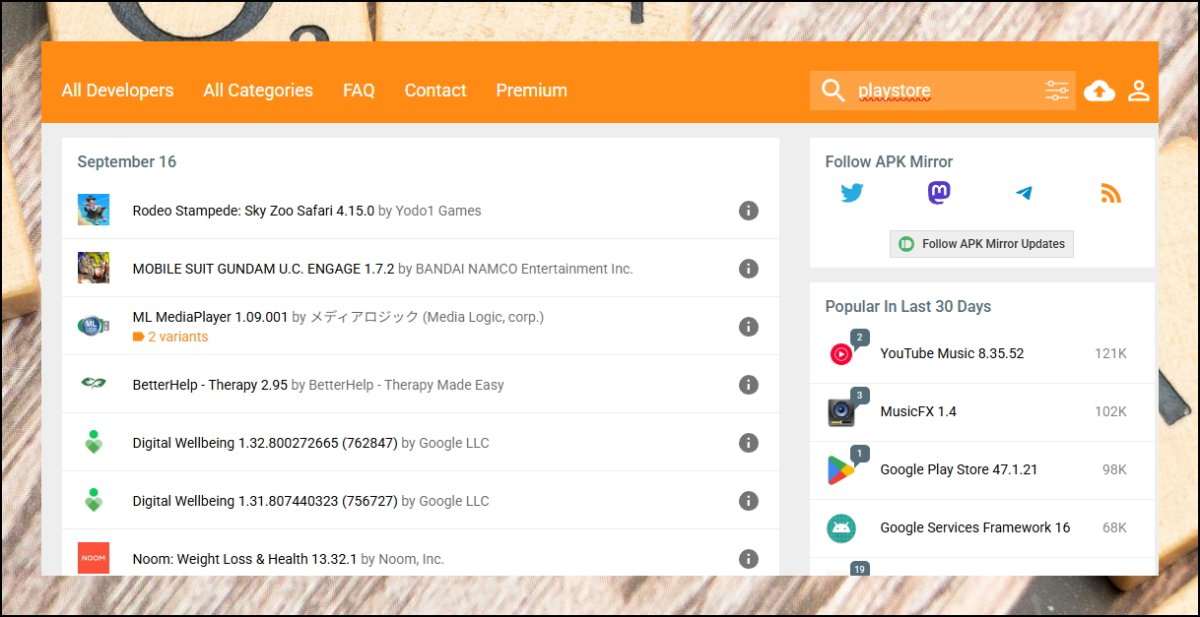Click the Popular In Last 30 Days heading
Screen dimensions: 1200x617
click(908, 307)
